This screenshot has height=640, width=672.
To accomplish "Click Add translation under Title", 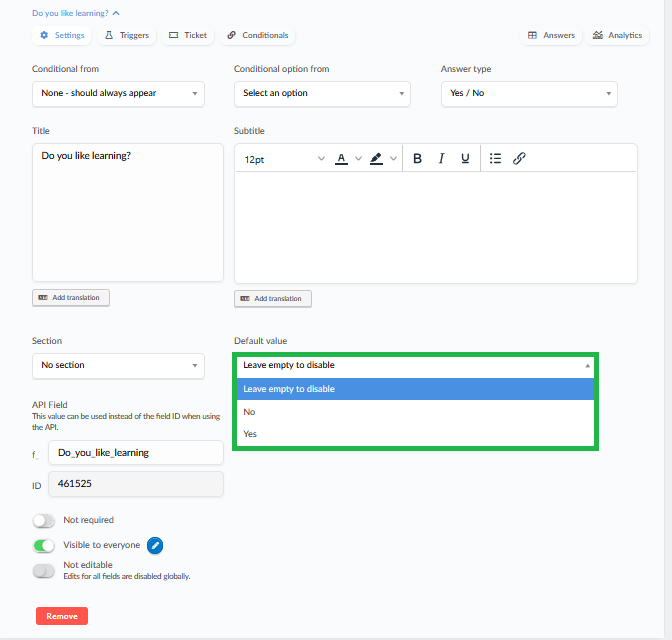I will click(71, 297).
